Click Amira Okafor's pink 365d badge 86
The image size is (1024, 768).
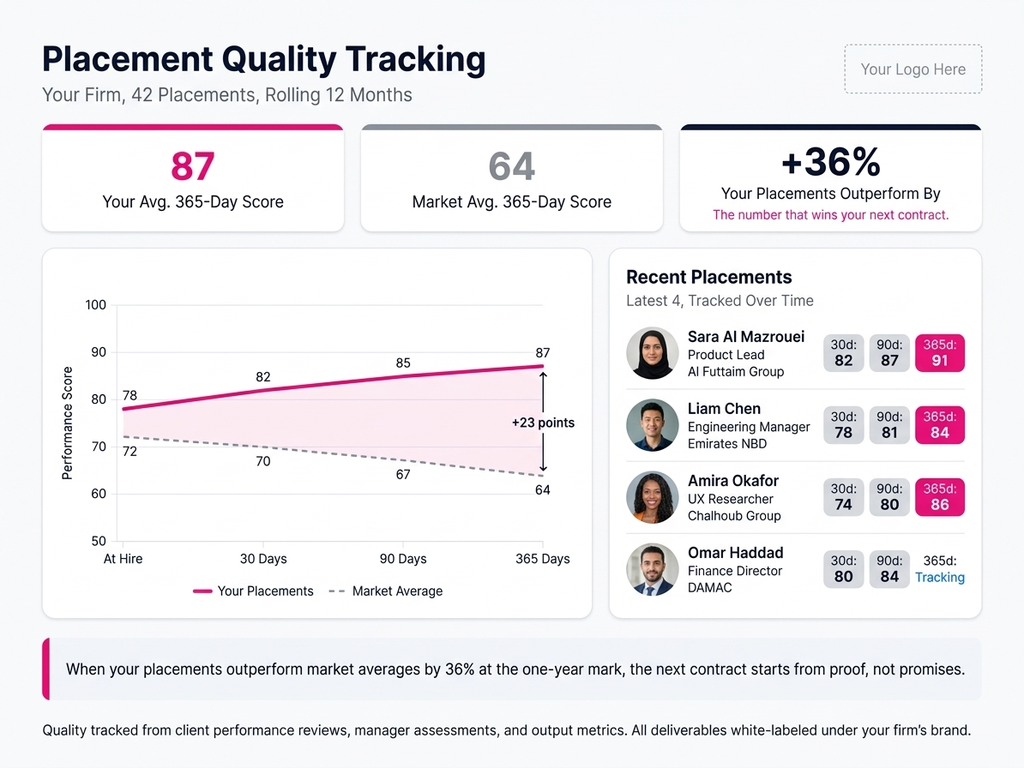[939, 497]
